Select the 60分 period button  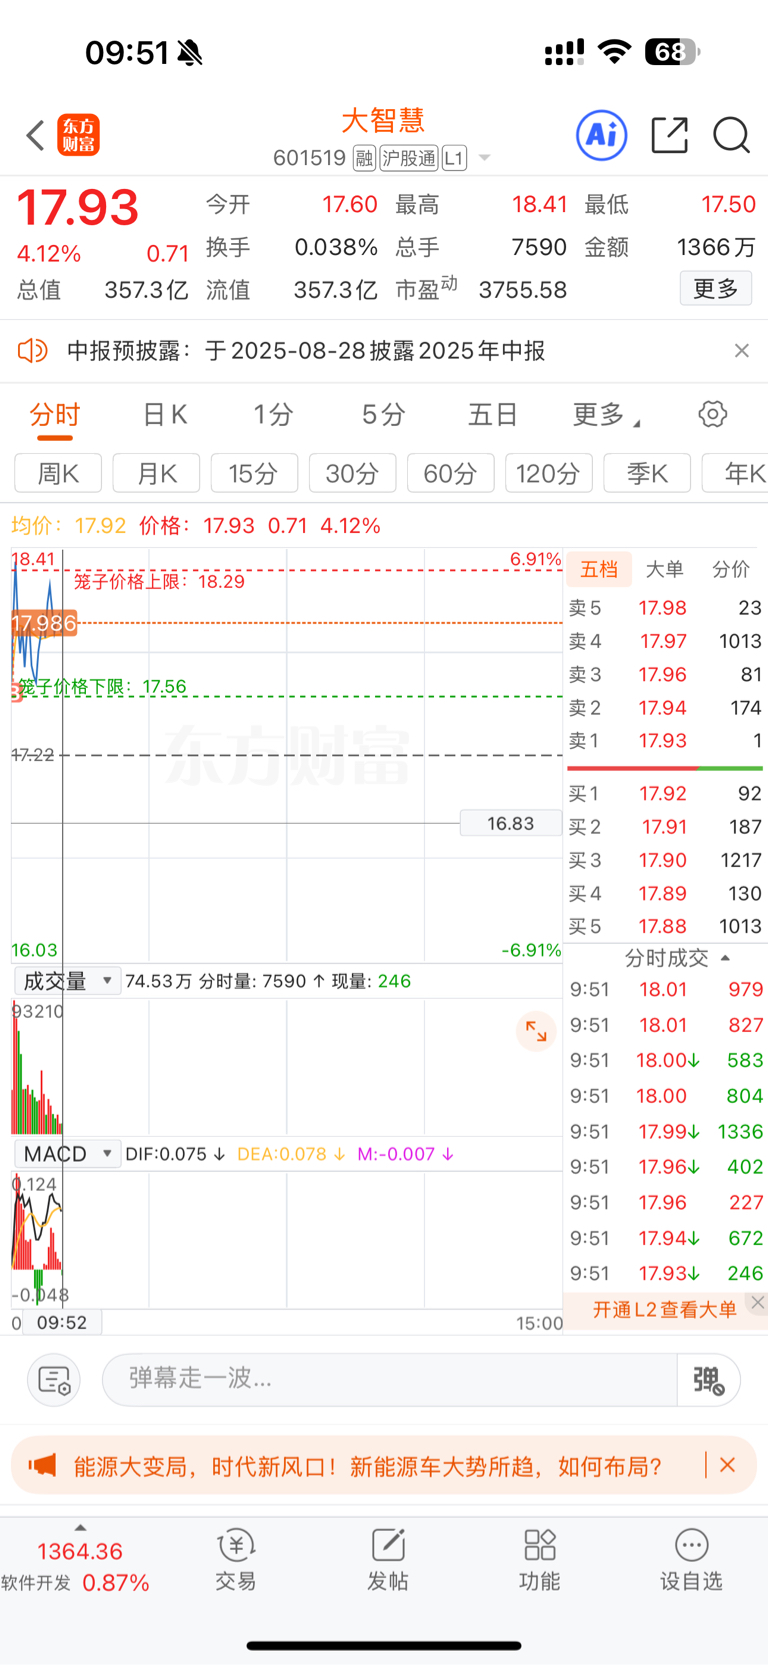451,473
